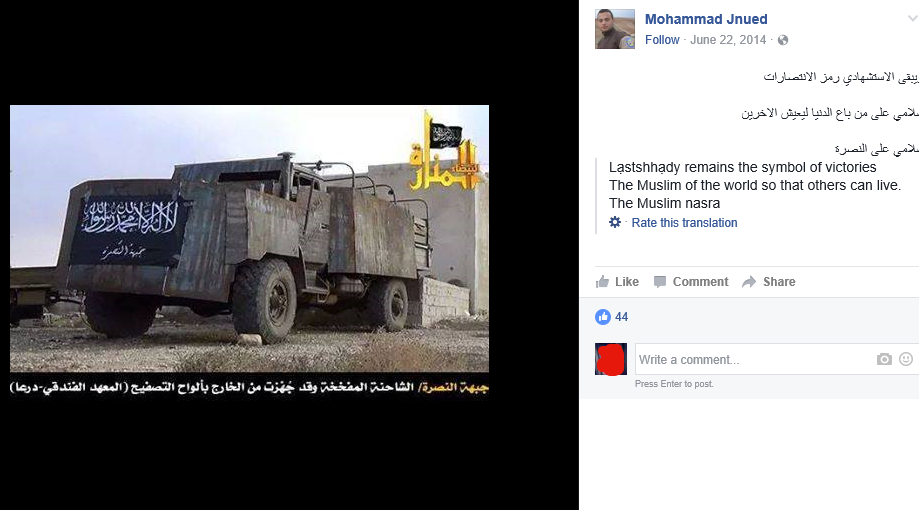
Task: Click the Rate this translation link
Action: click(685, 223)
